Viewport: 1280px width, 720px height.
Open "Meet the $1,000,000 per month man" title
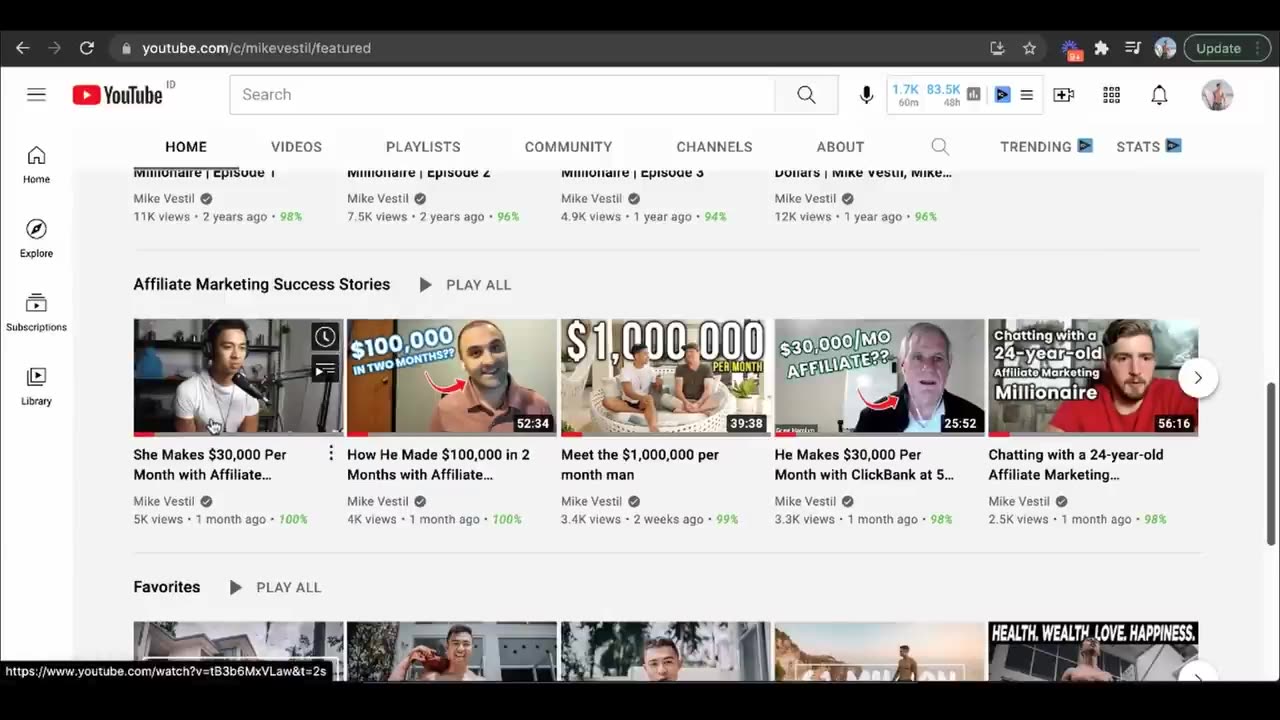click(640, 465)
